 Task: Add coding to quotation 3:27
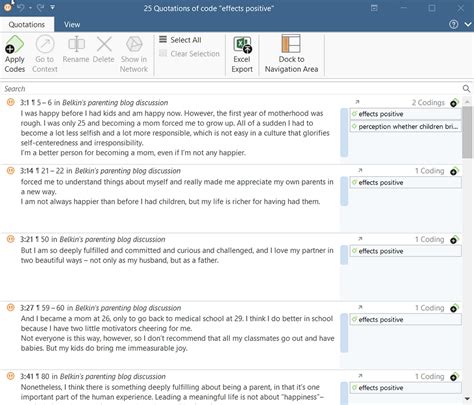coord(454,308)
